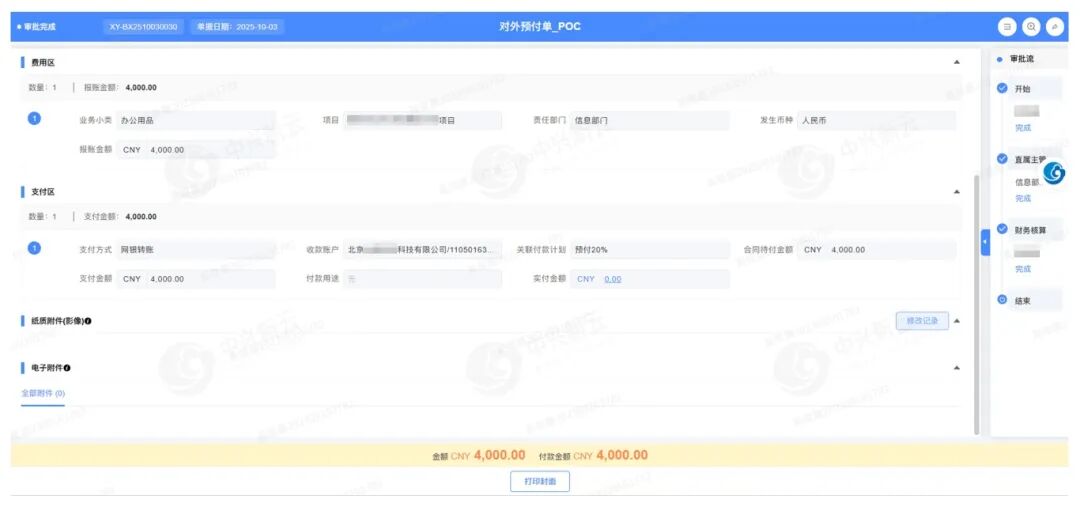The image size is (1080, 507).
Task: Click the pin icon in header
Action: click(1054, 27)
